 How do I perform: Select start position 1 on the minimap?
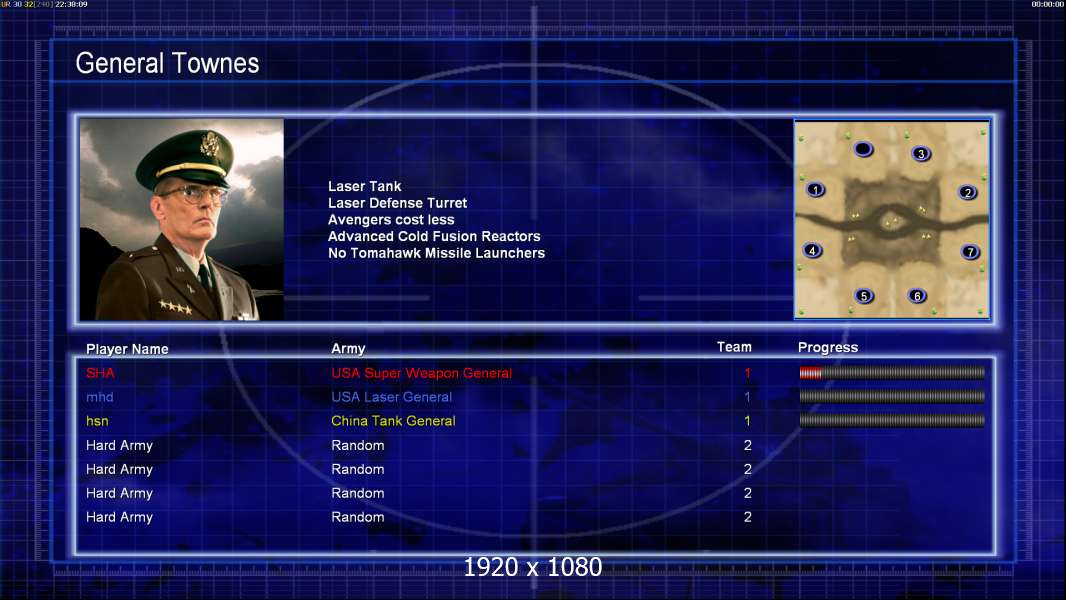pos(815,190)
